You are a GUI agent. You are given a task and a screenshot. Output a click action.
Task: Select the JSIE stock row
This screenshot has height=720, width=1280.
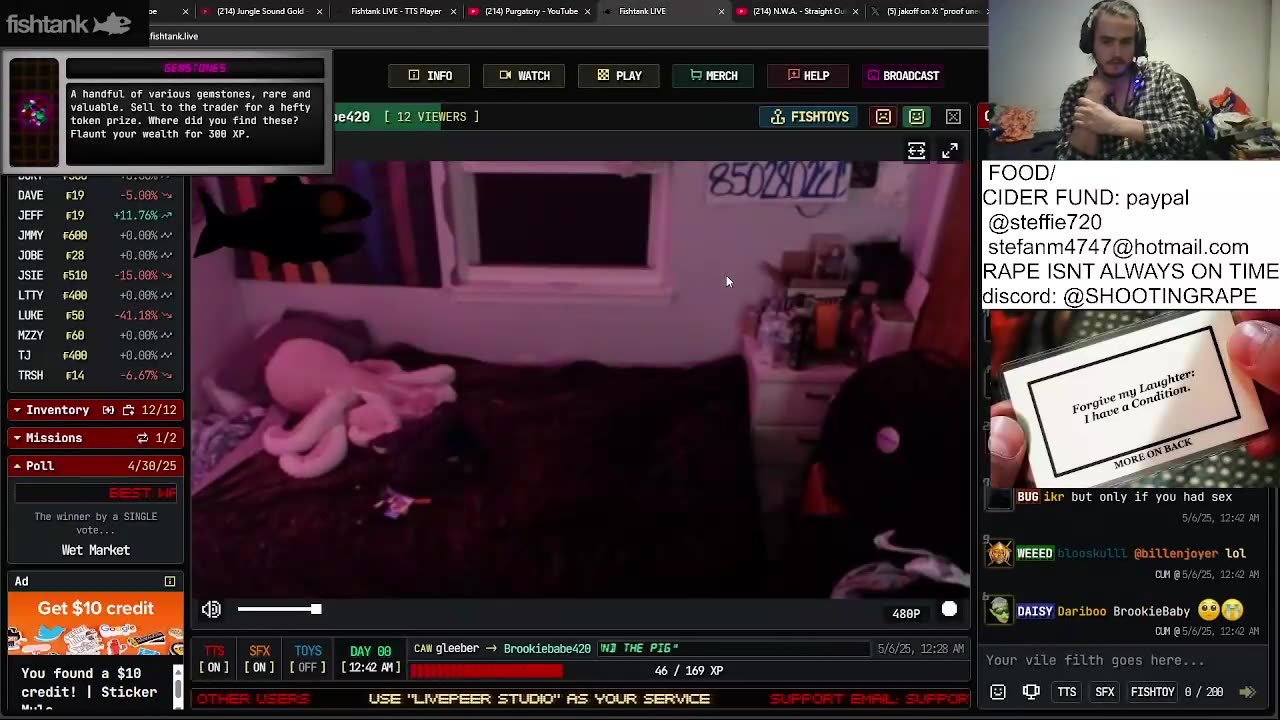[95, 275]
